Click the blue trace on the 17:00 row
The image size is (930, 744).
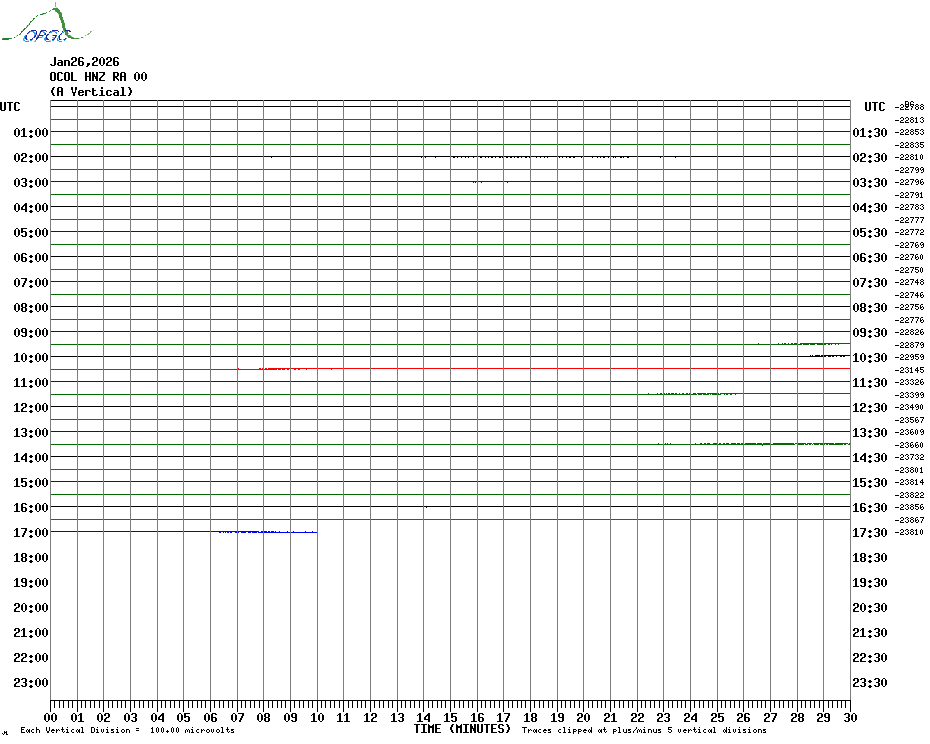[x=267, y=532]
